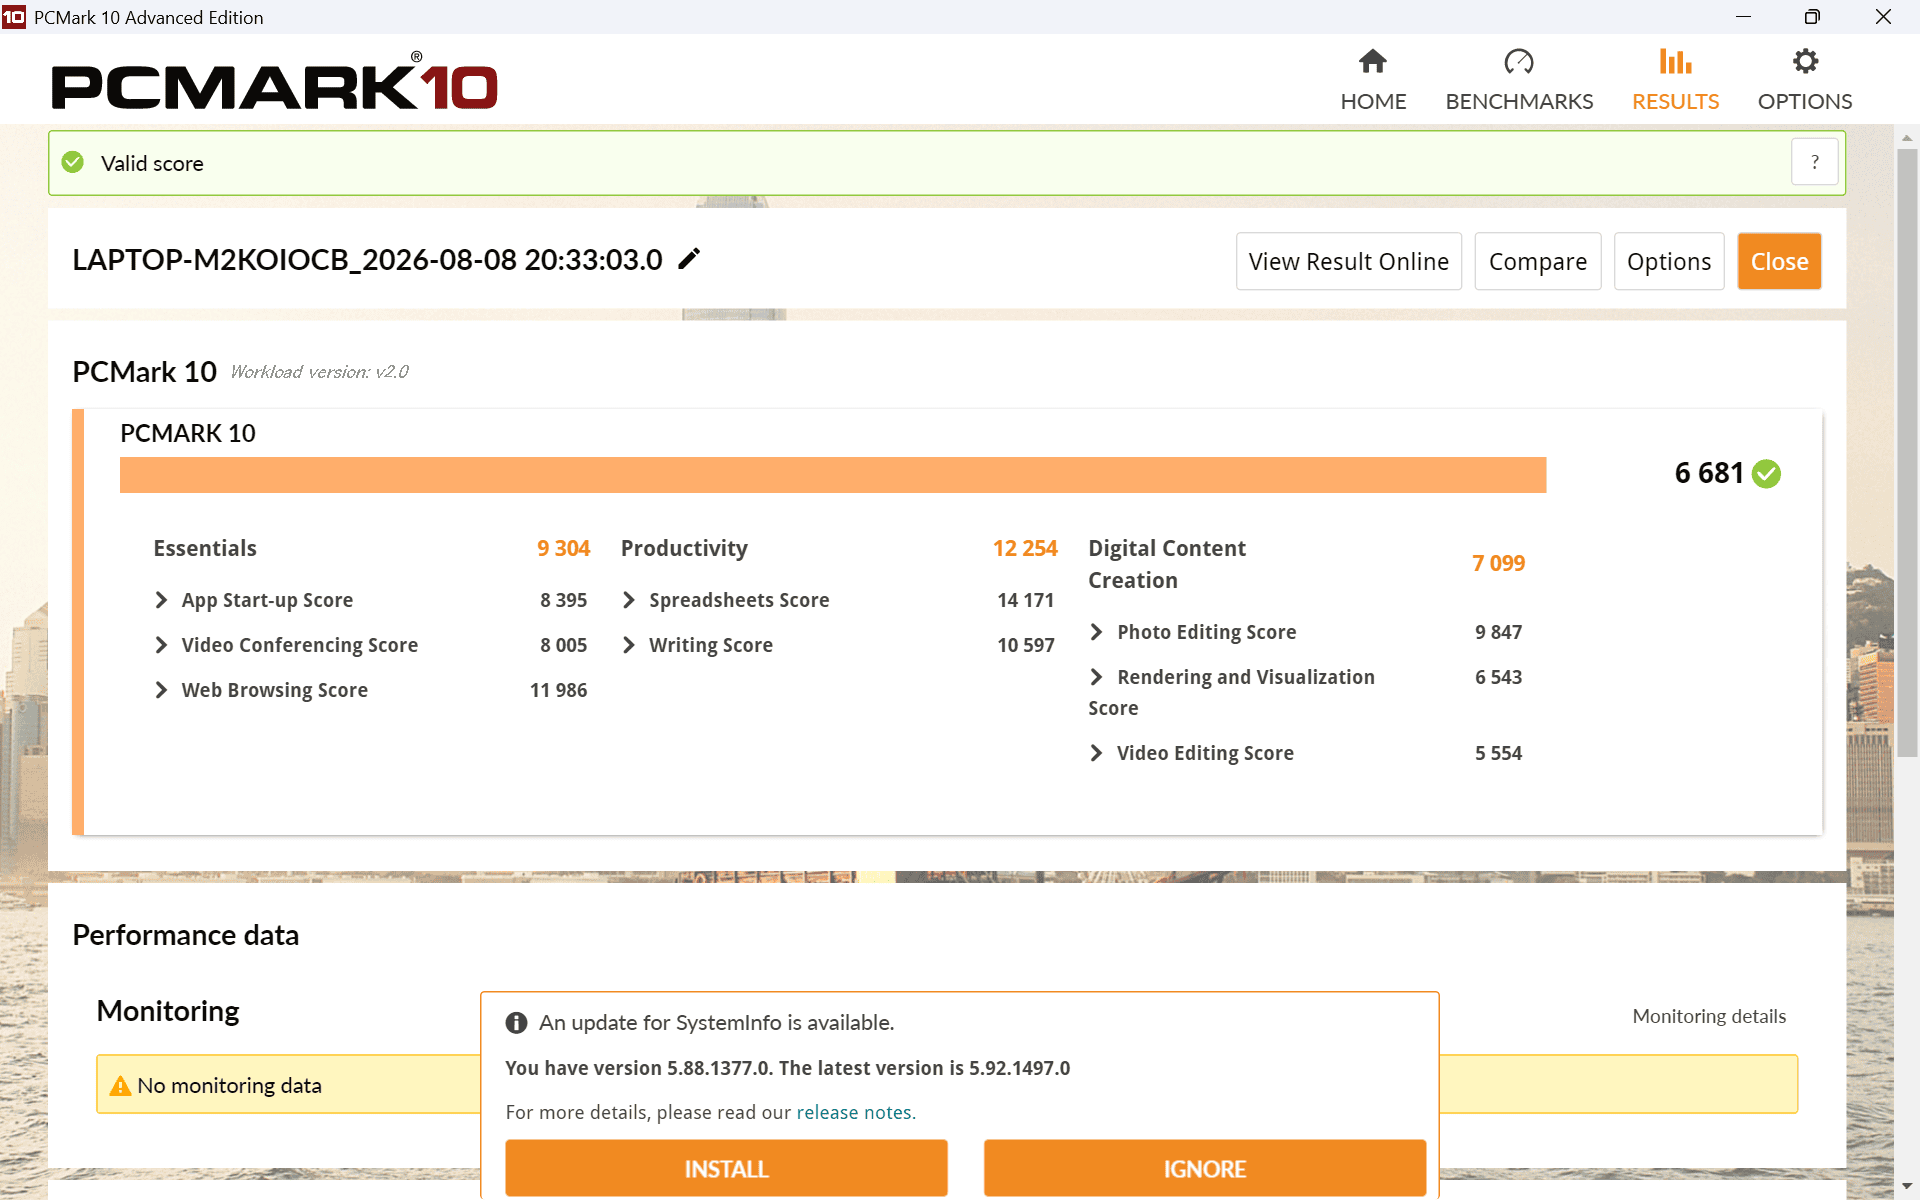This screenshot has height=1200, width=1920.
Task: Expand Web Browsing Score details
Action: (x=161, y=690)
